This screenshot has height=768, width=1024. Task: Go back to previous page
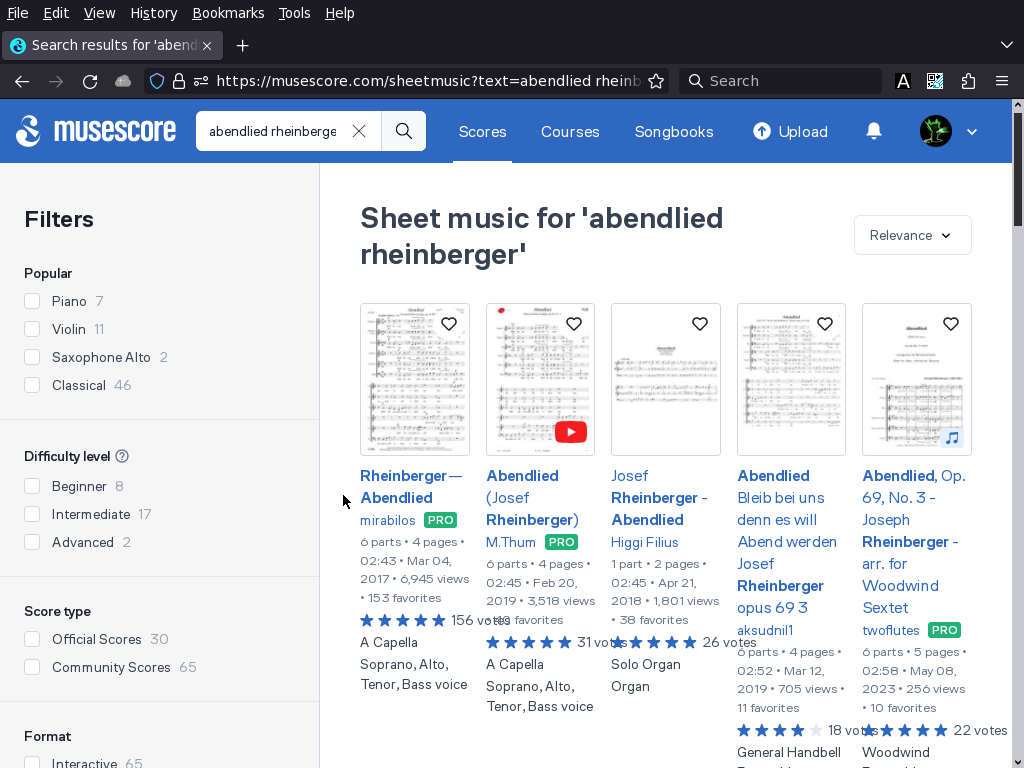[x=22, y=81]
